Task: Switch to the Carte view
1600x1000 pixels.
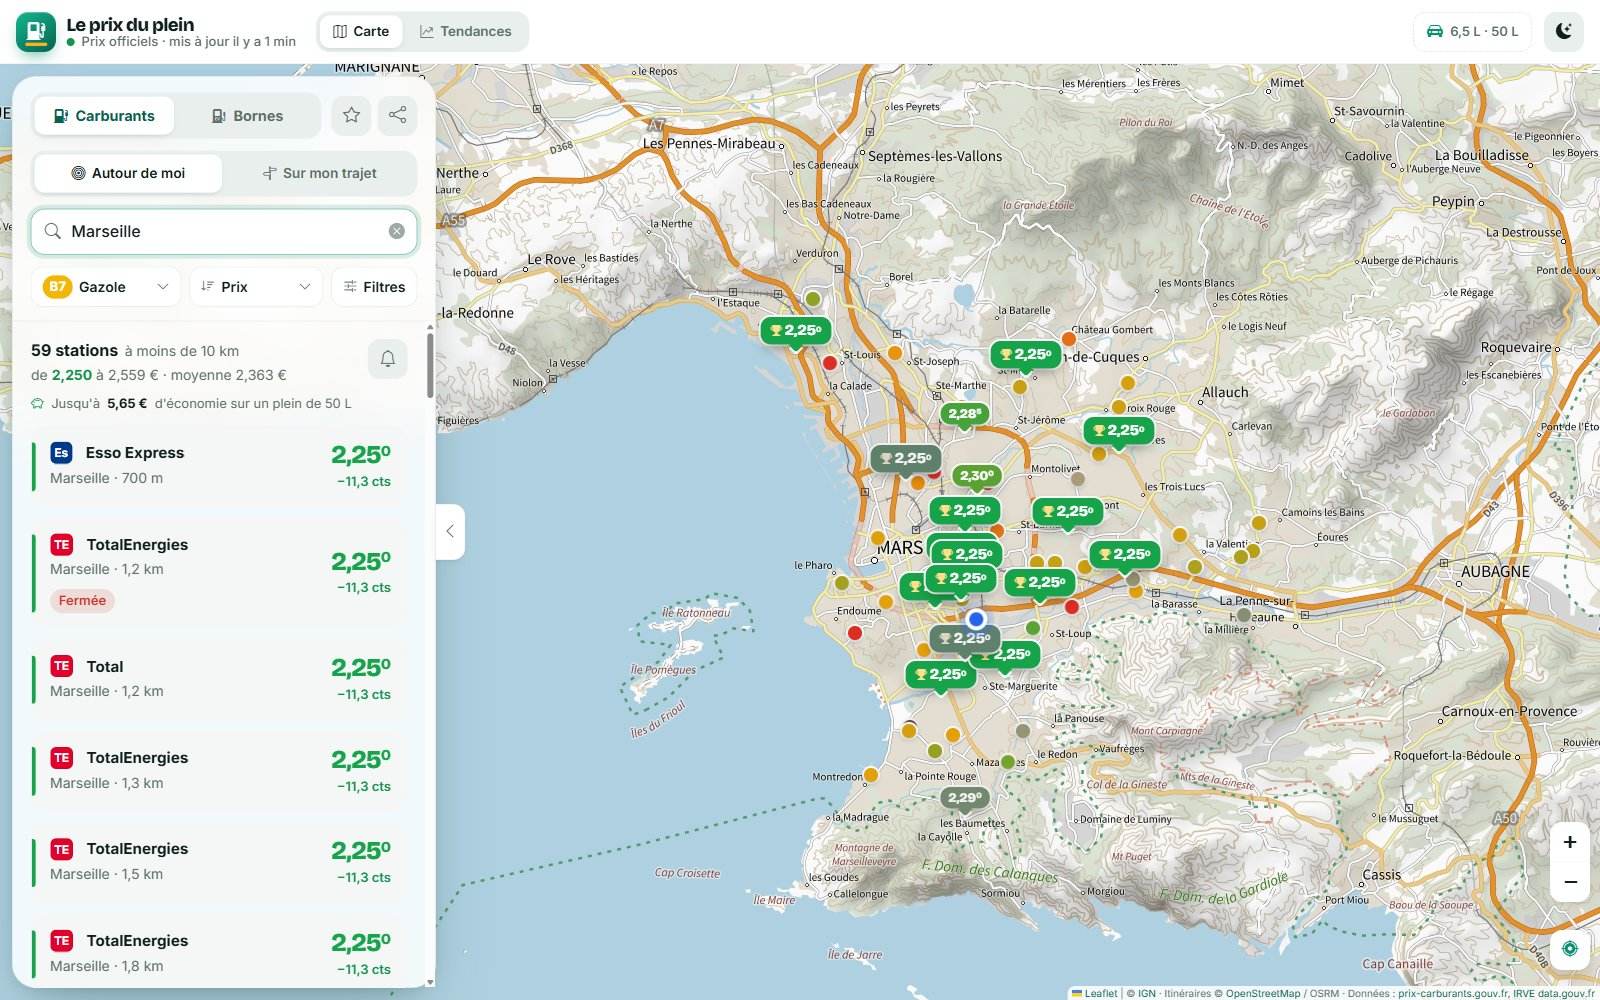Action: (x=361, y=31)
